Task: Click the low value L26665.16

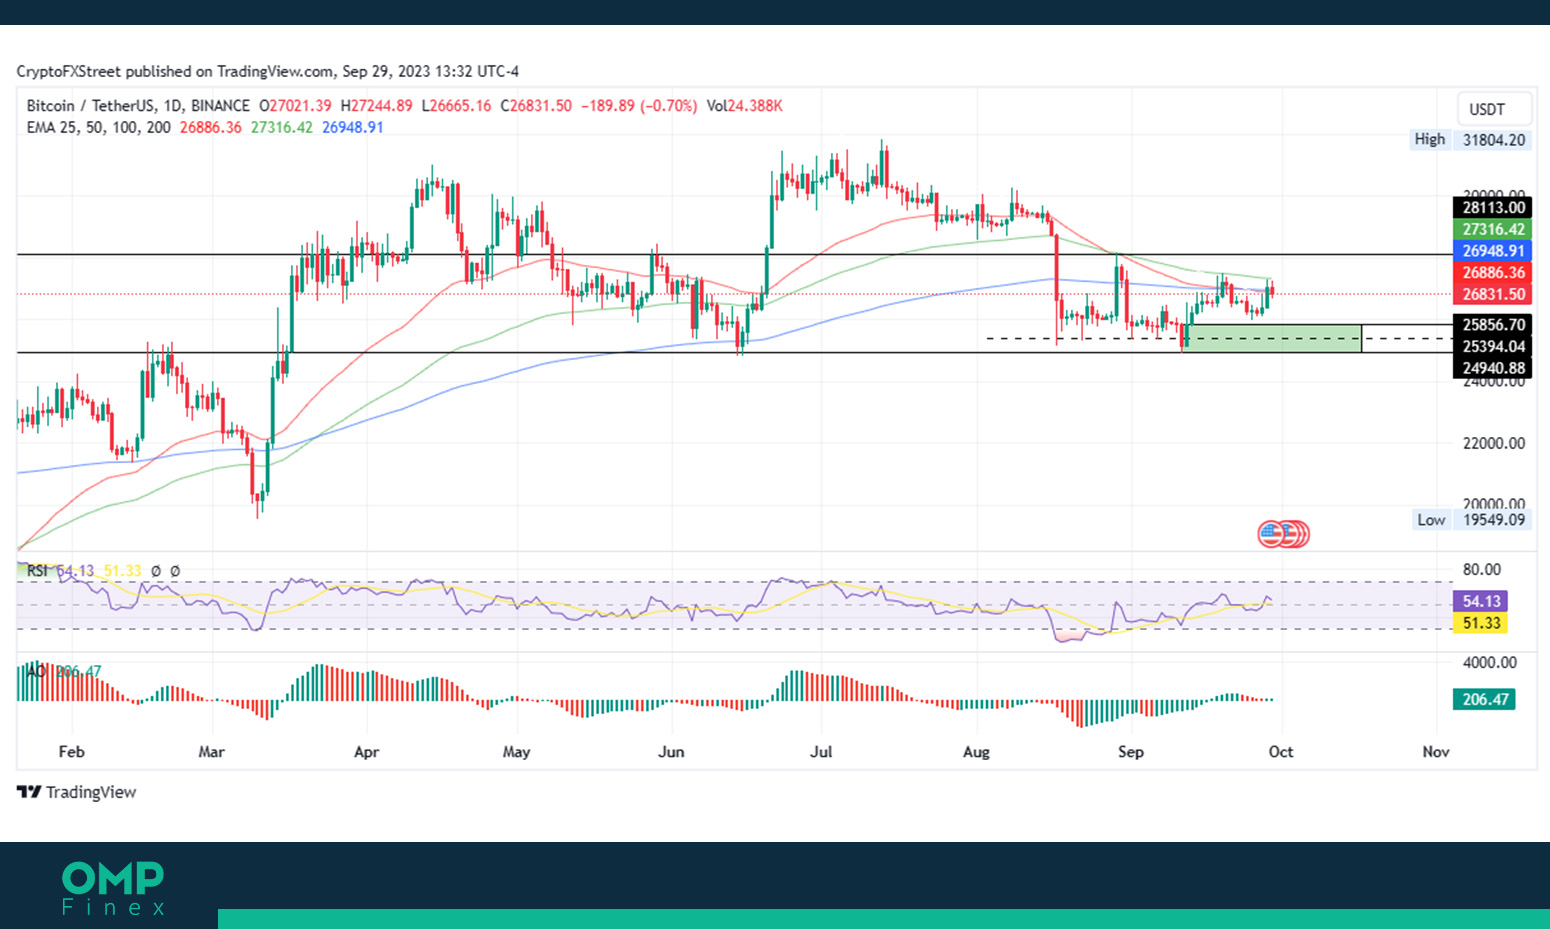Action: [x=457, y=106]
